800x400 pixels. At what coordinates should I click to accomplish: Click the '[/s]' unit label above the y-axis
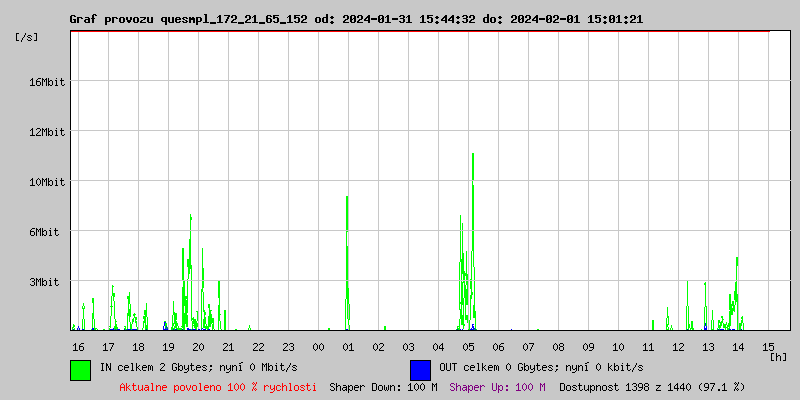point(27,37)
